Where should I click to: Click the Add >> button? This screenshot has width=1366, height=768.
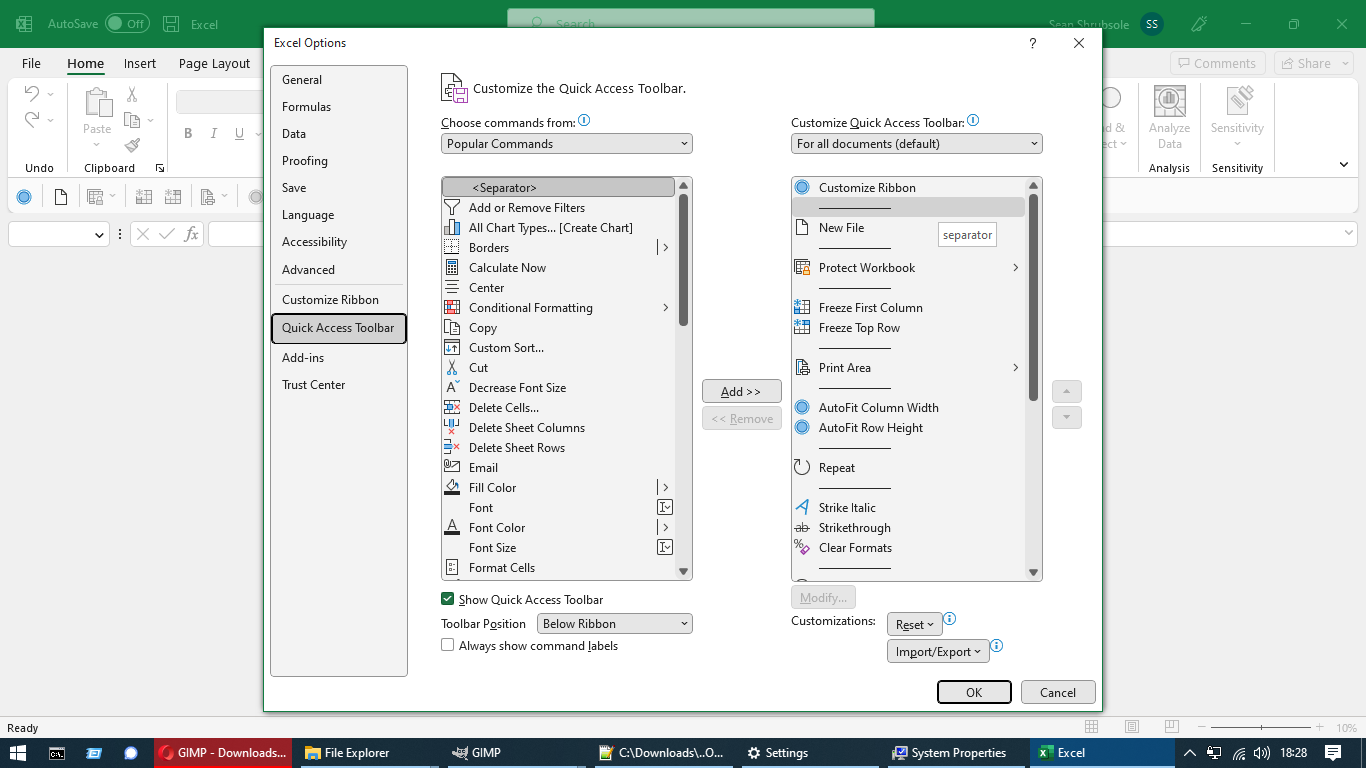[741, 392]
